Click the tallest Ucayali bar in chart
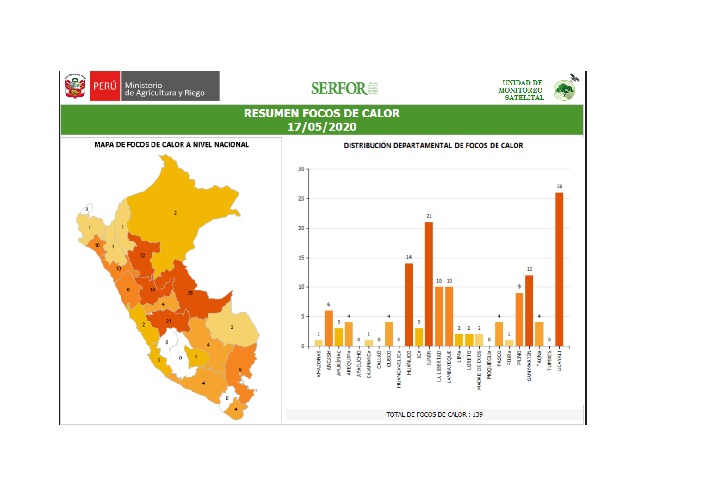Screen dimensions: 702x496 pos(559,269)
